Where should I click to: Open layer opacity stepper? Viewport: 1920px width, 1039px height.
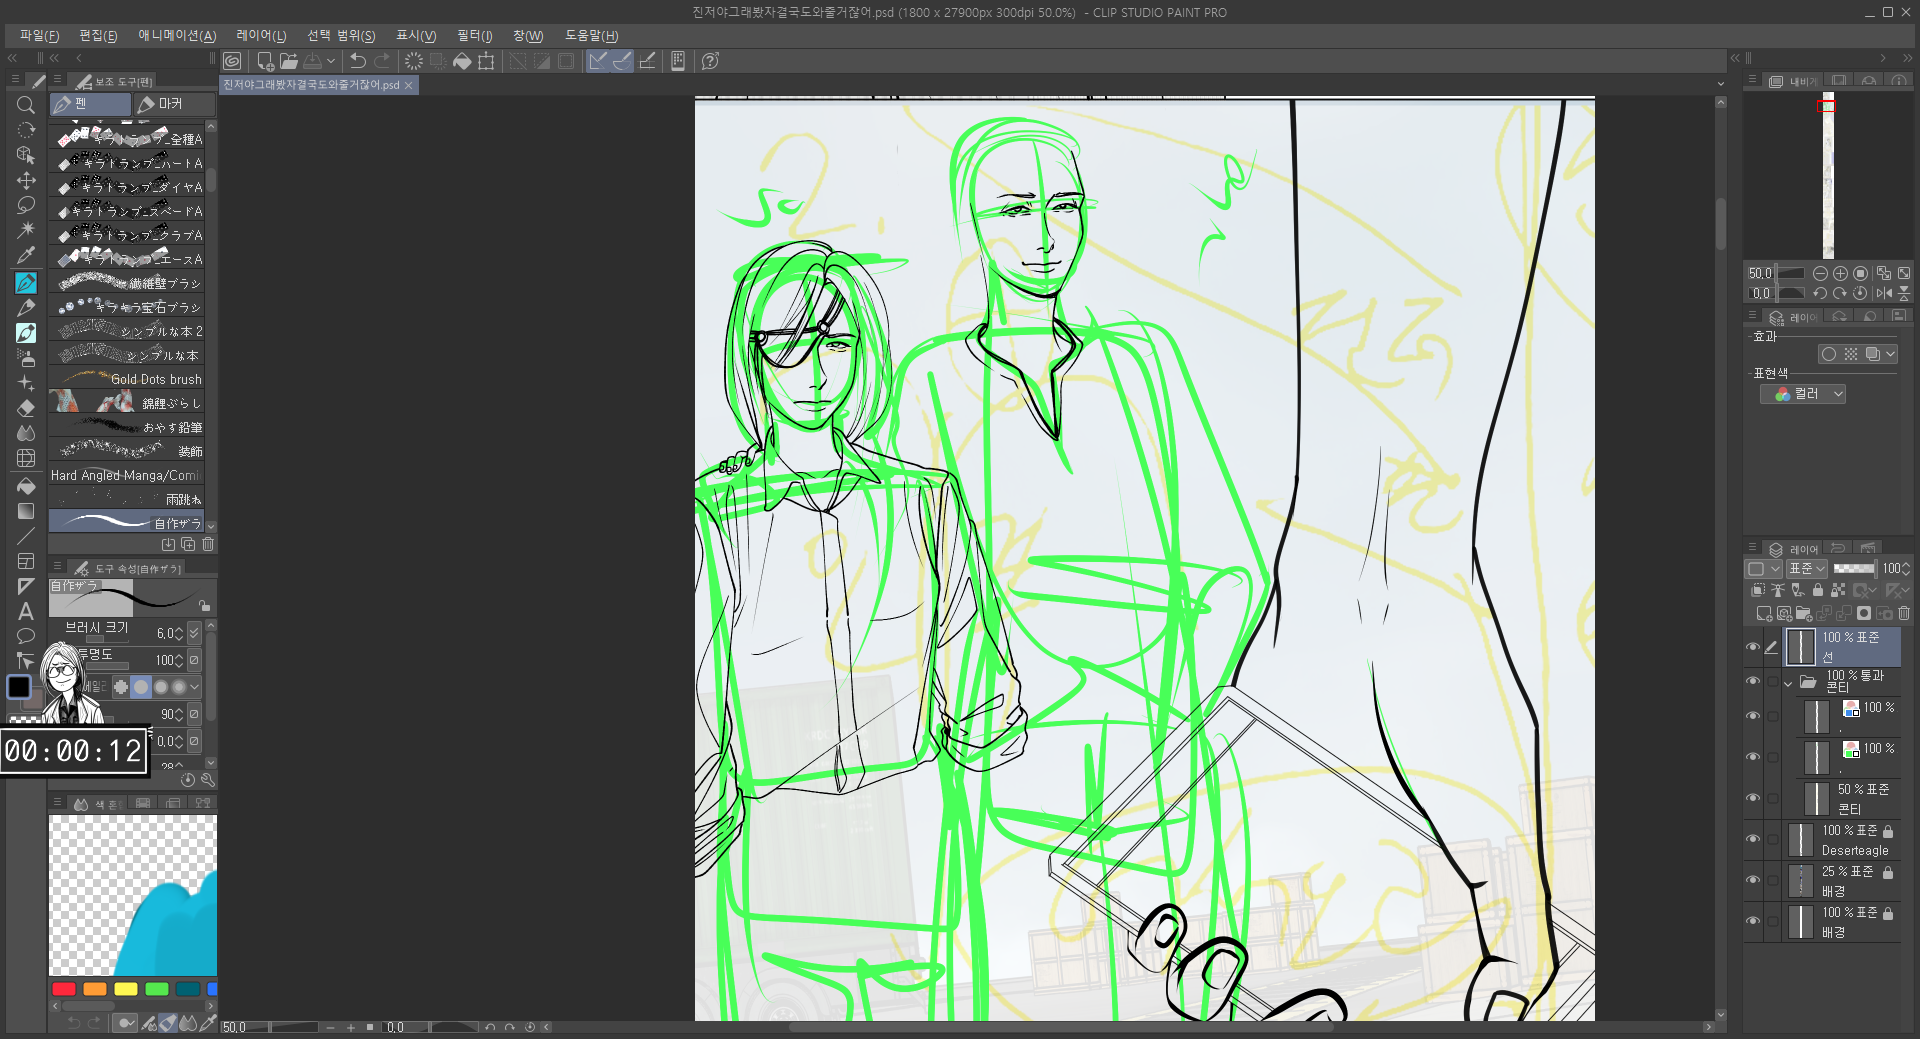1907,569
